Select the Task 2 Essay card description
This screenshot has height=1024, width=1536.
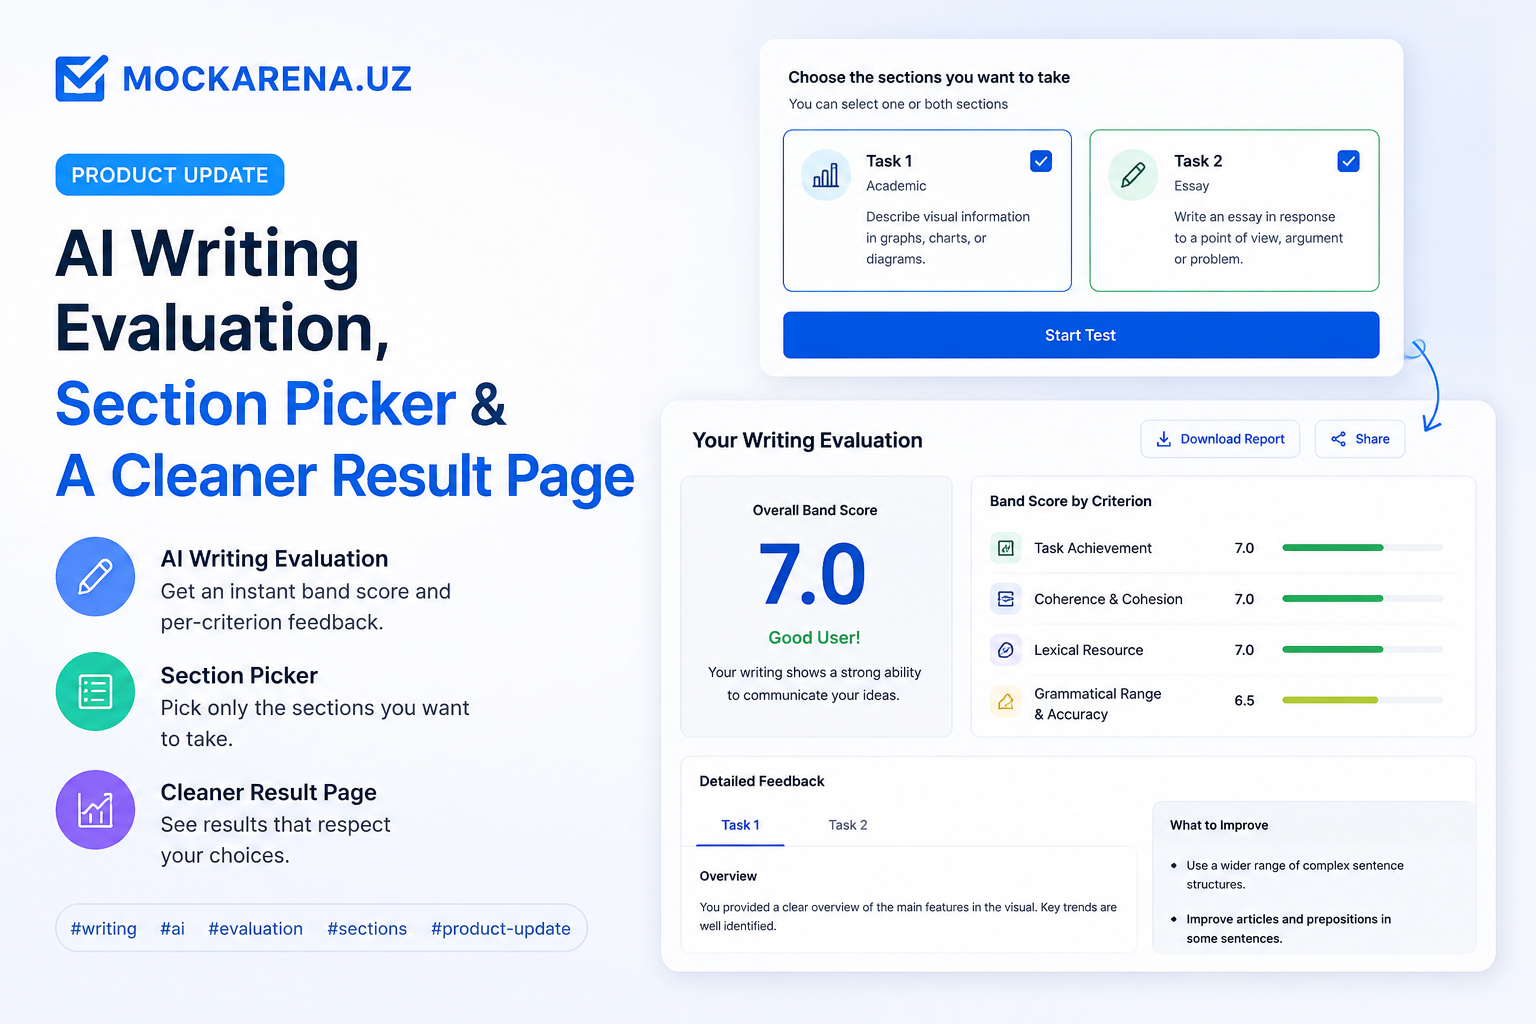(1258, 238)
